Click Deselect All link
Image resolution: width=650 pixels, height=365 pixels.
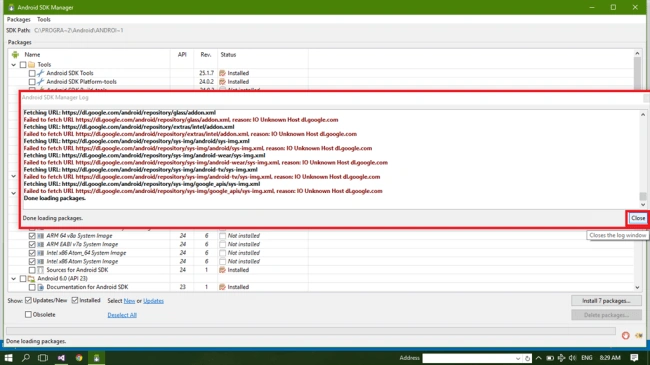[122, 315]
